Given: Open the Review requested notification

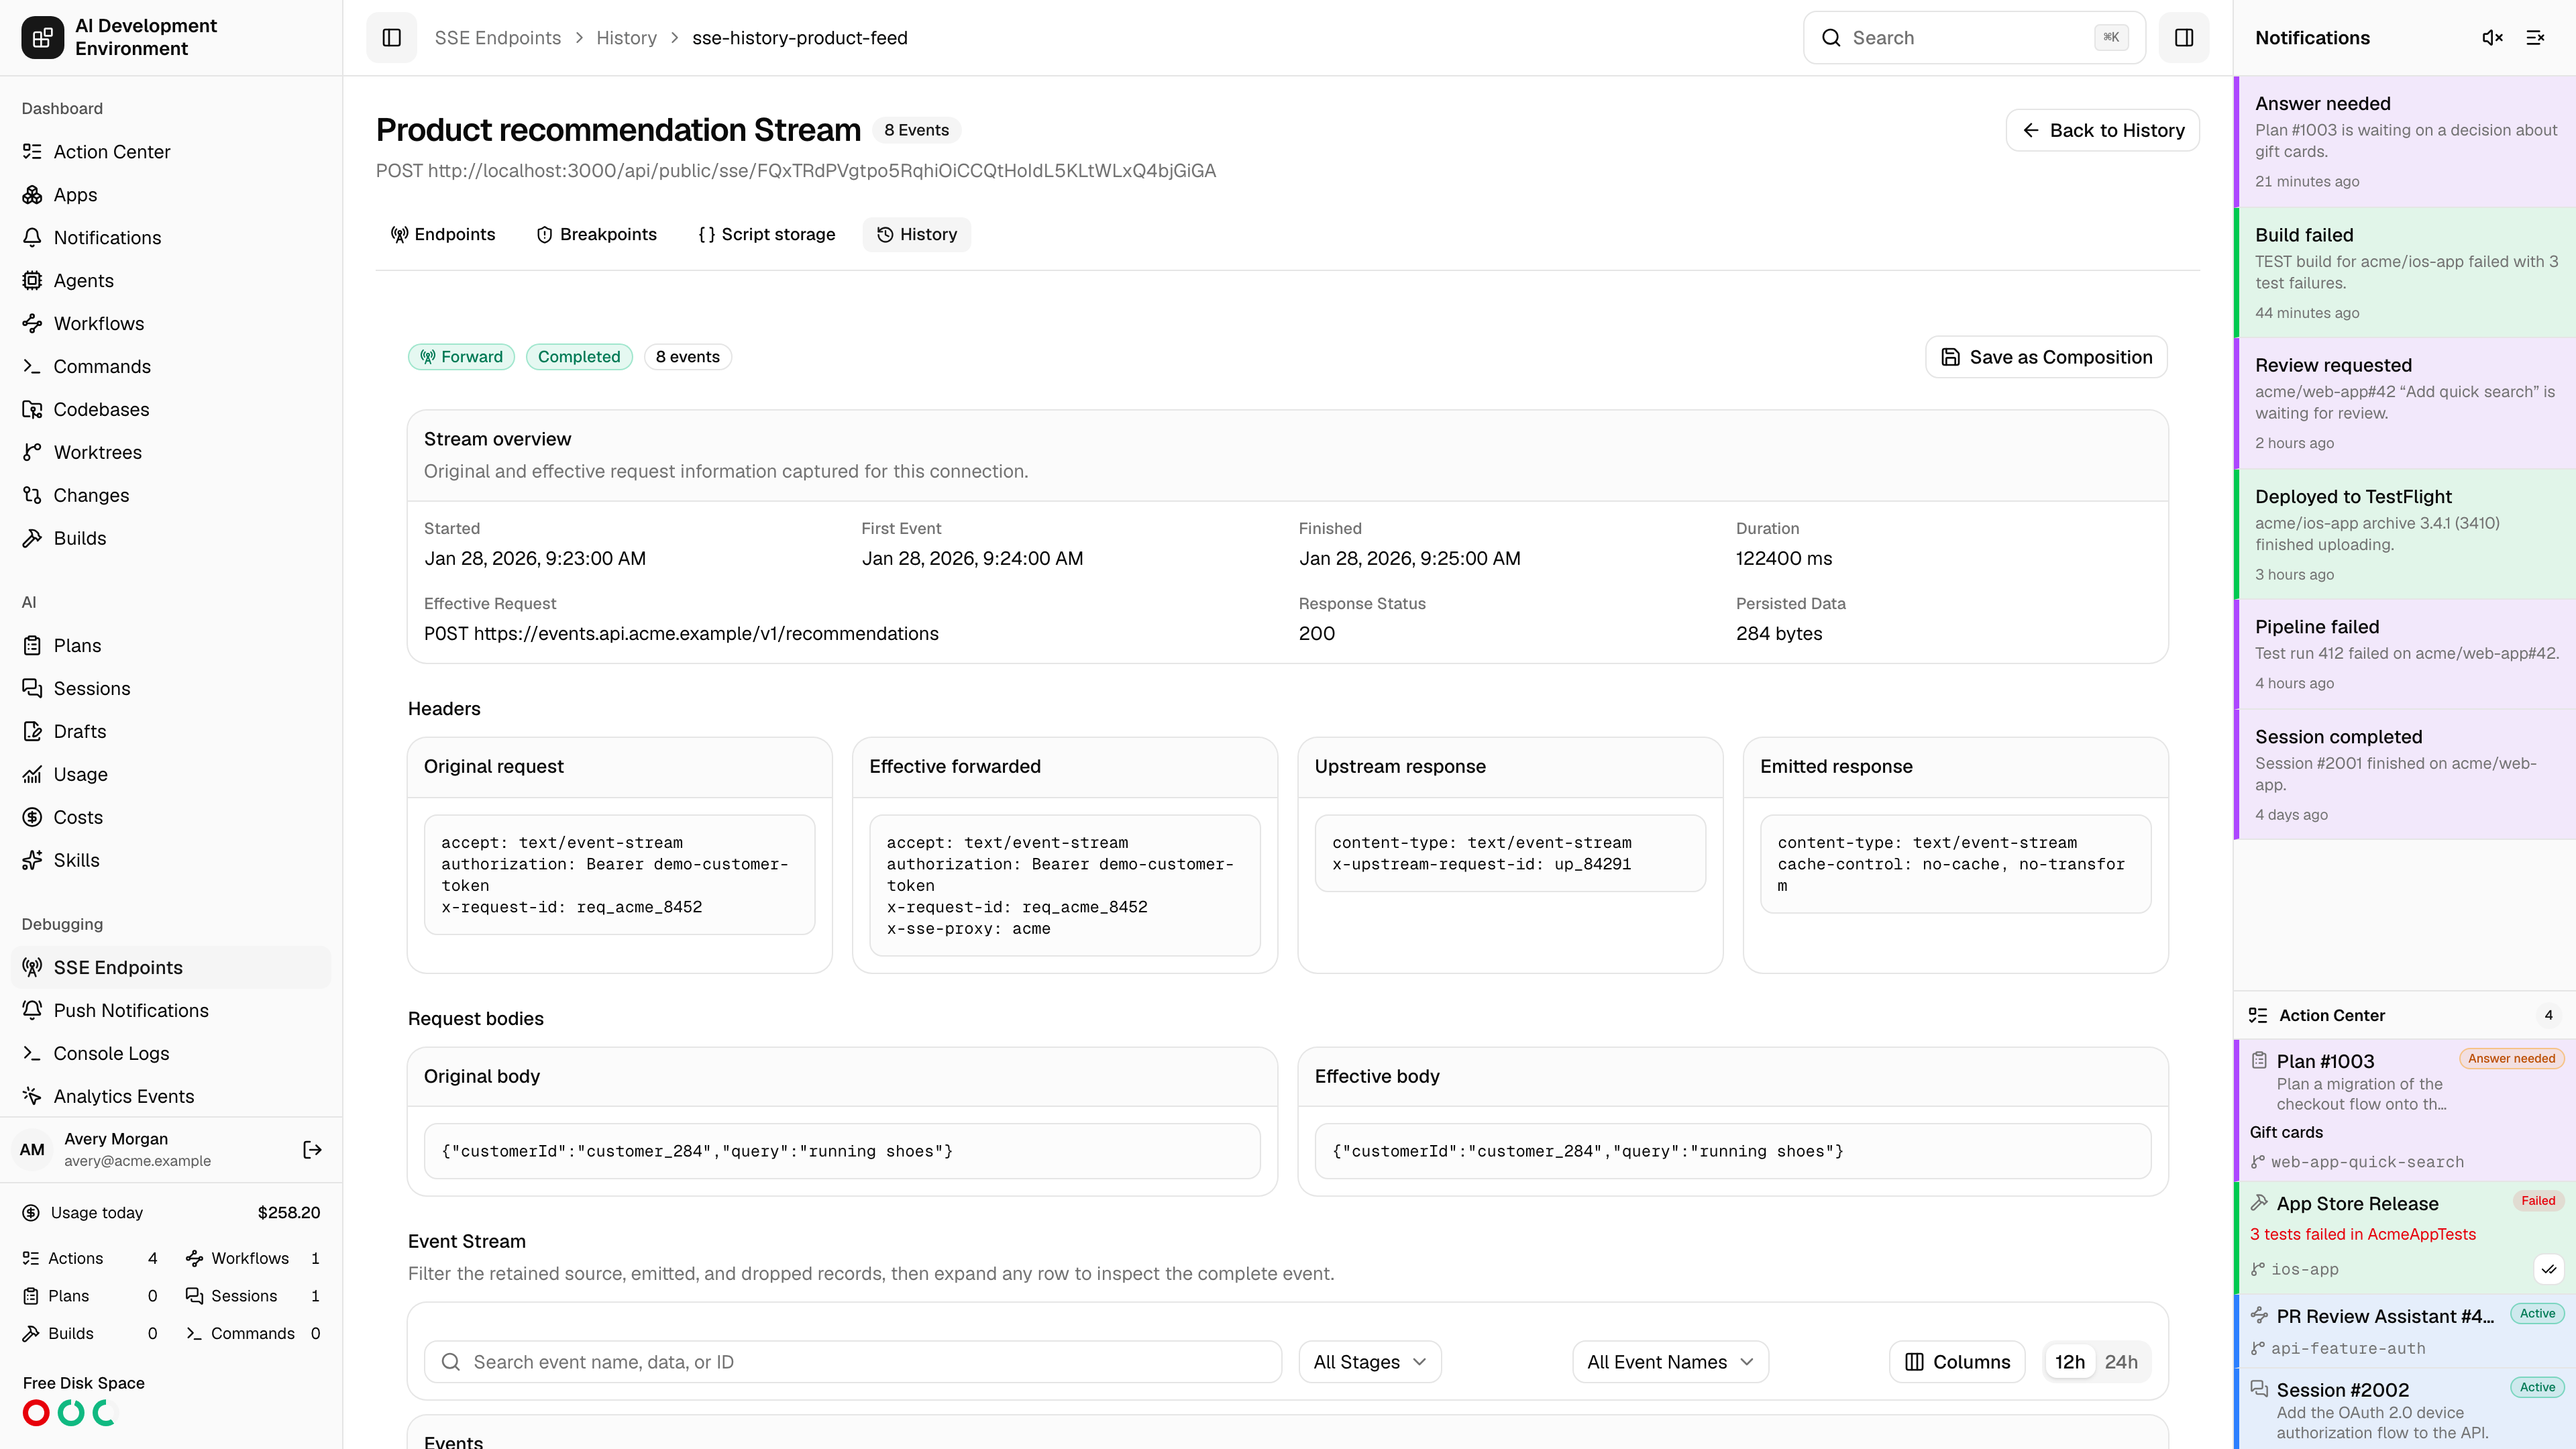Looking at the screenshot, I should click(2405, 404).
